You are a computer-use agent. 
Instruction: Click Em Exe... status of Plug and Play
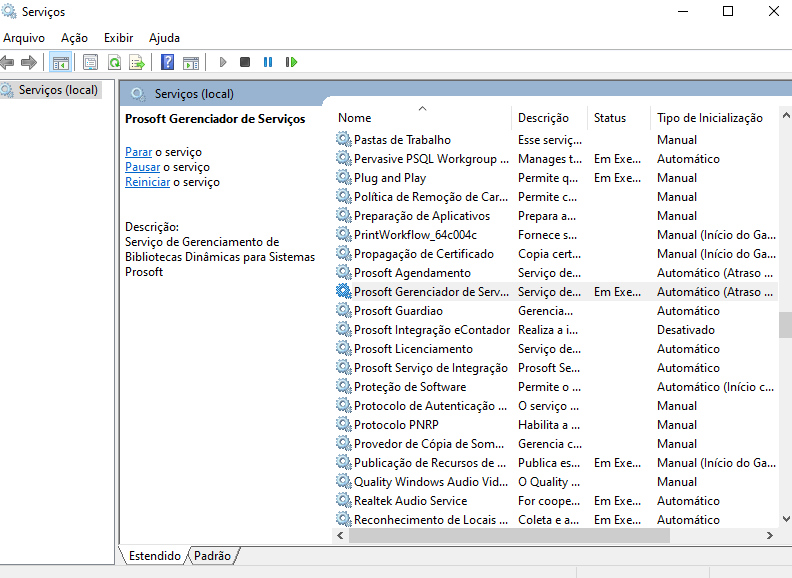617,178
